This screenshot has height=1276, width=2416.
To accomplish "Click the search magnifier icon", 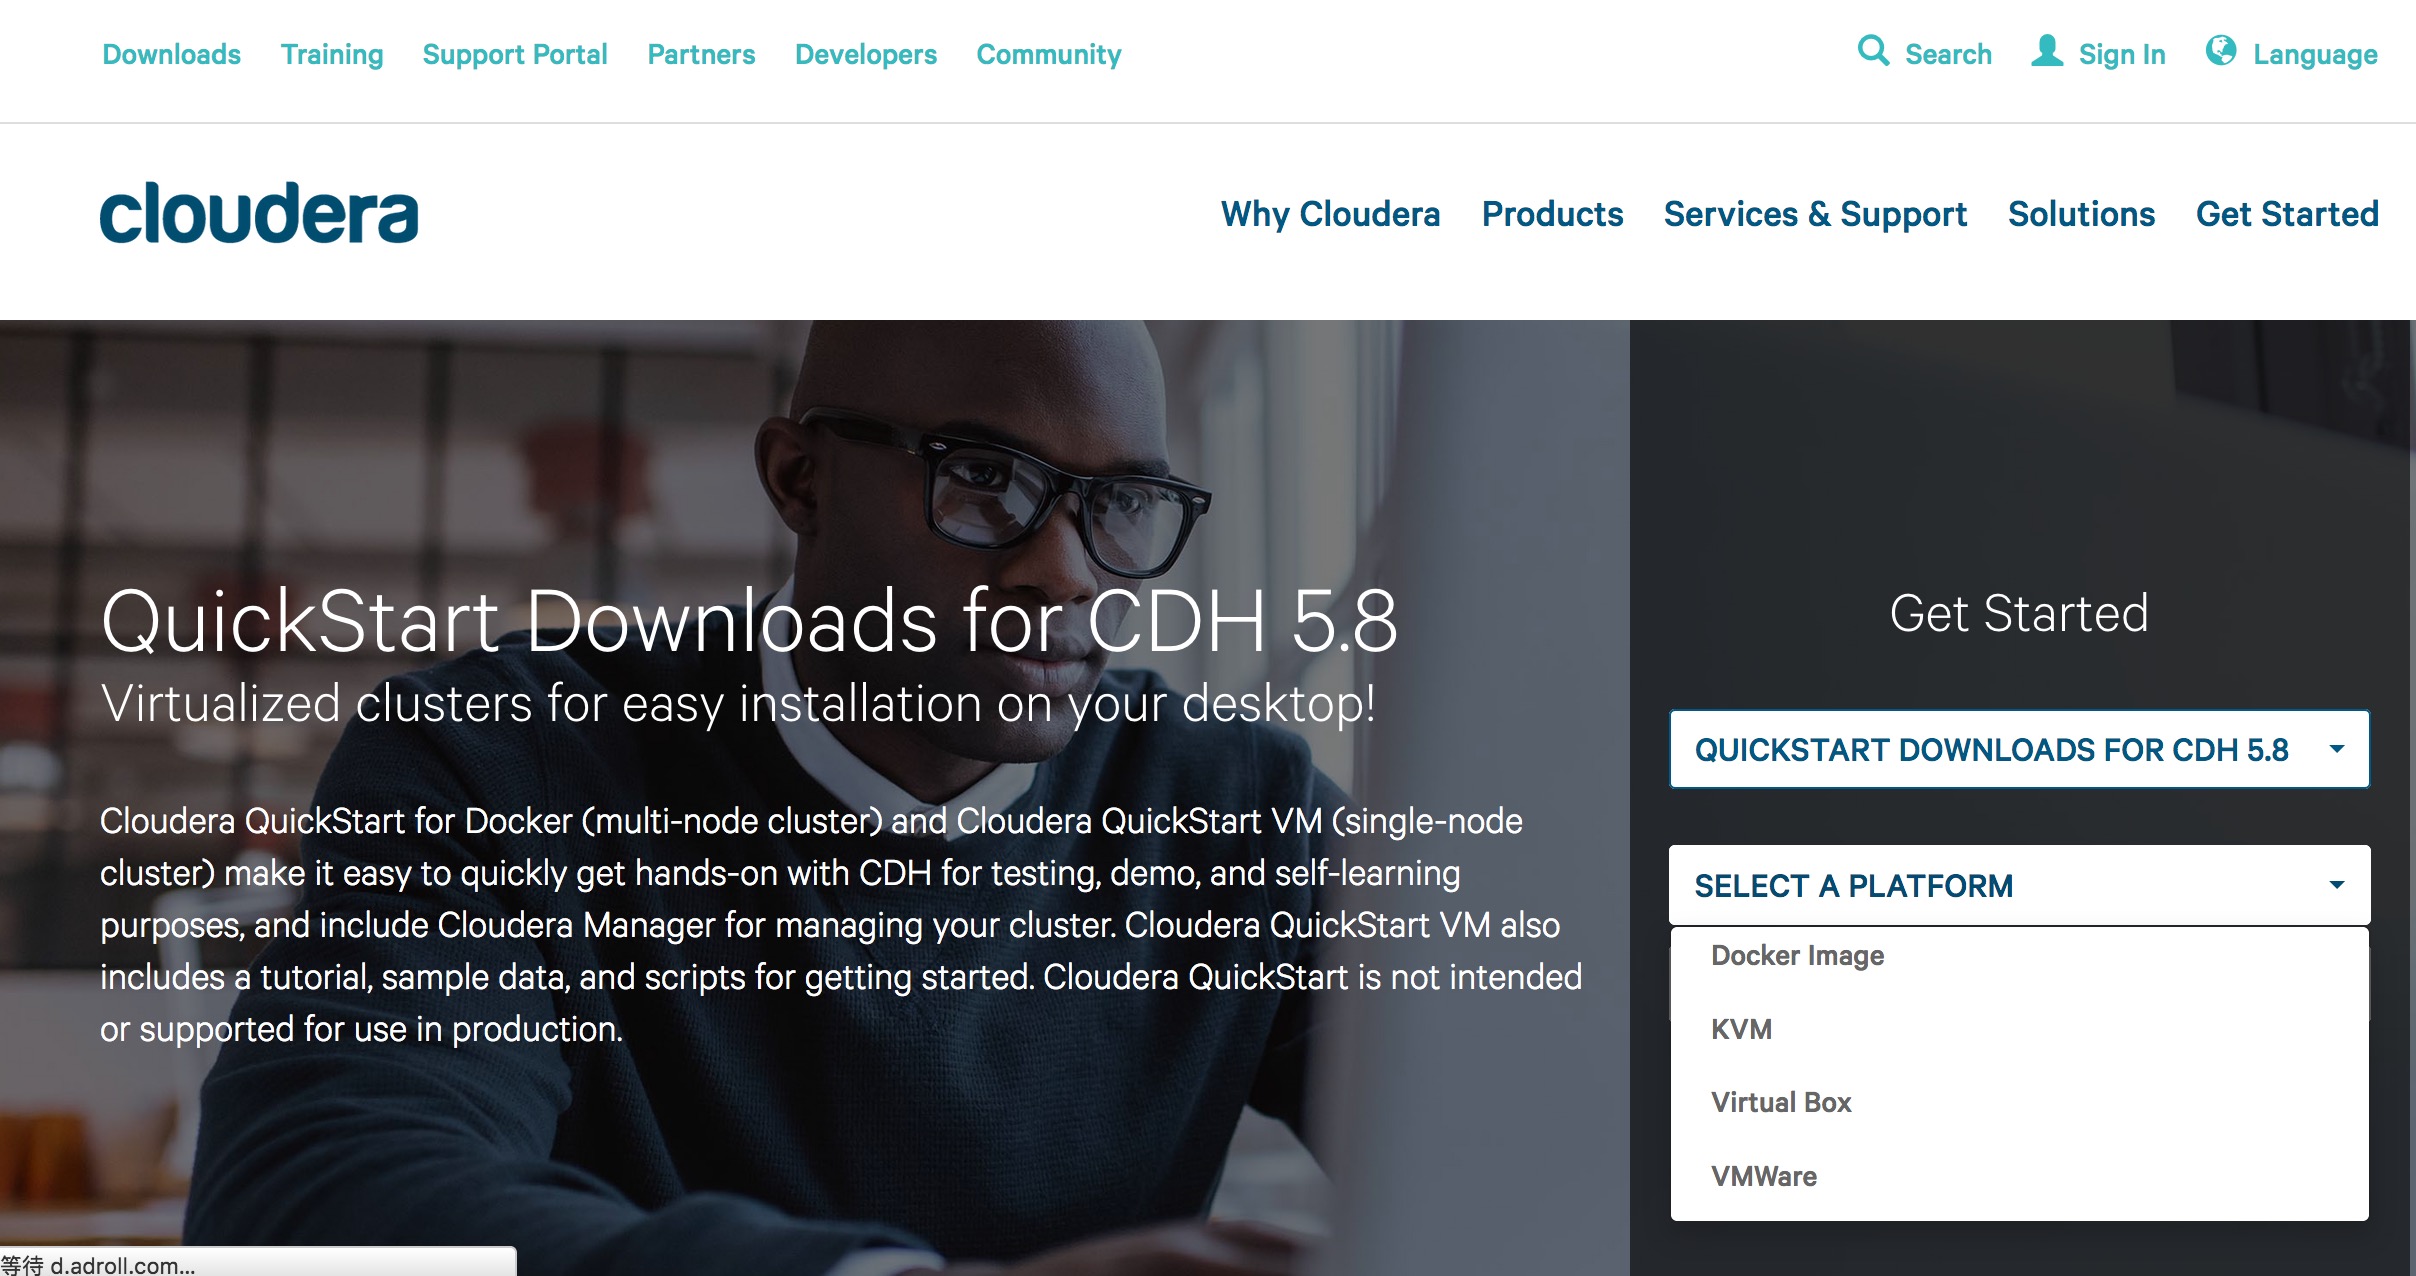I will (1872, 50).
